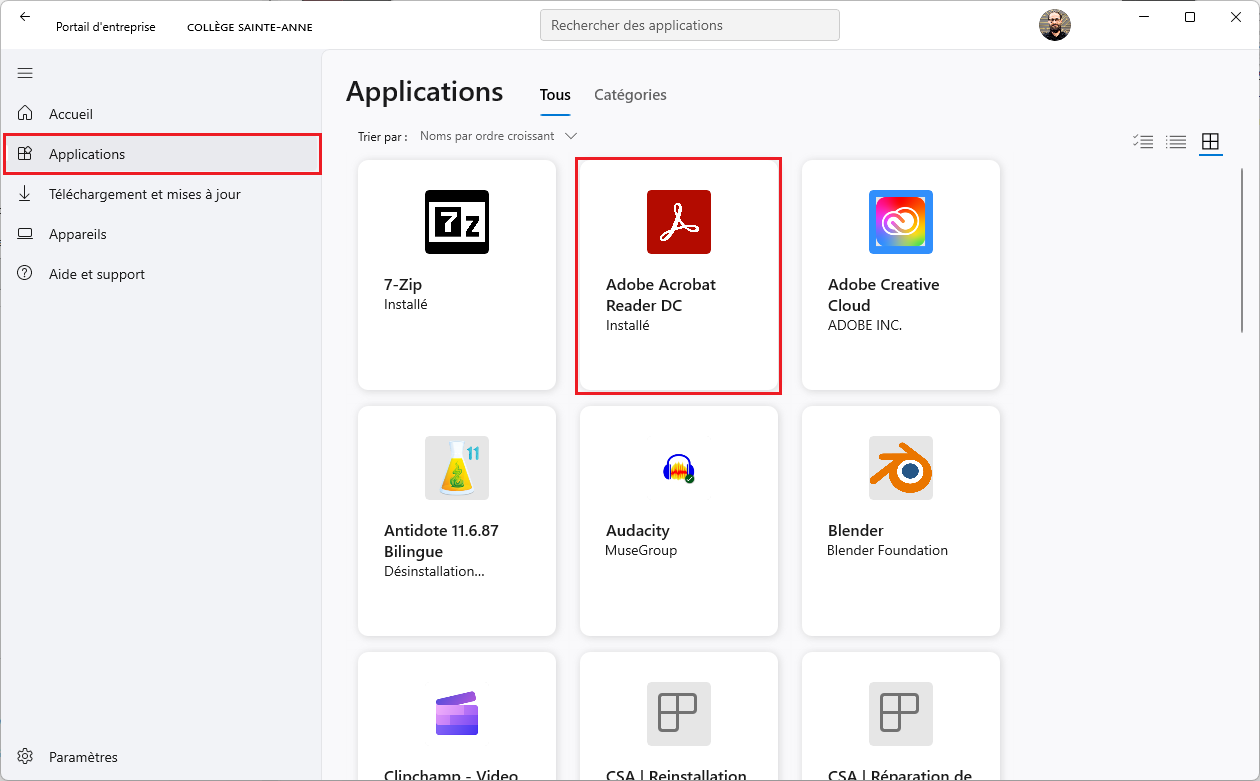Click the vertical scrollbar of the applications list

[x=1242, y=250]
